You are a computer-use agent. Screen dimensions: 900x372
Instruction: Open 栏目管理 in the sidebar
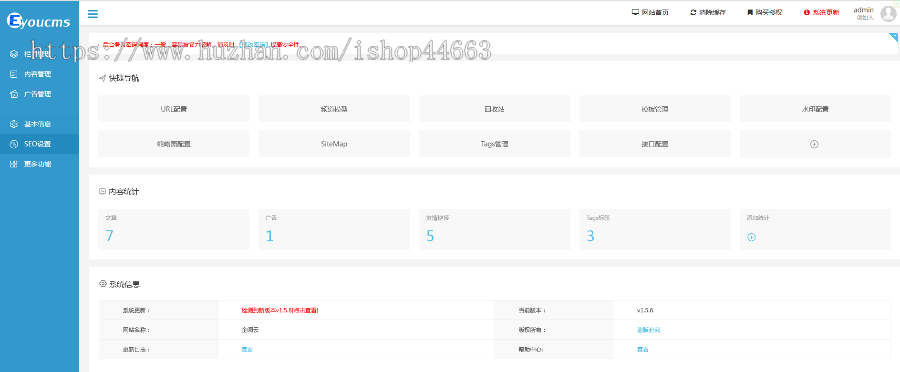40,54
